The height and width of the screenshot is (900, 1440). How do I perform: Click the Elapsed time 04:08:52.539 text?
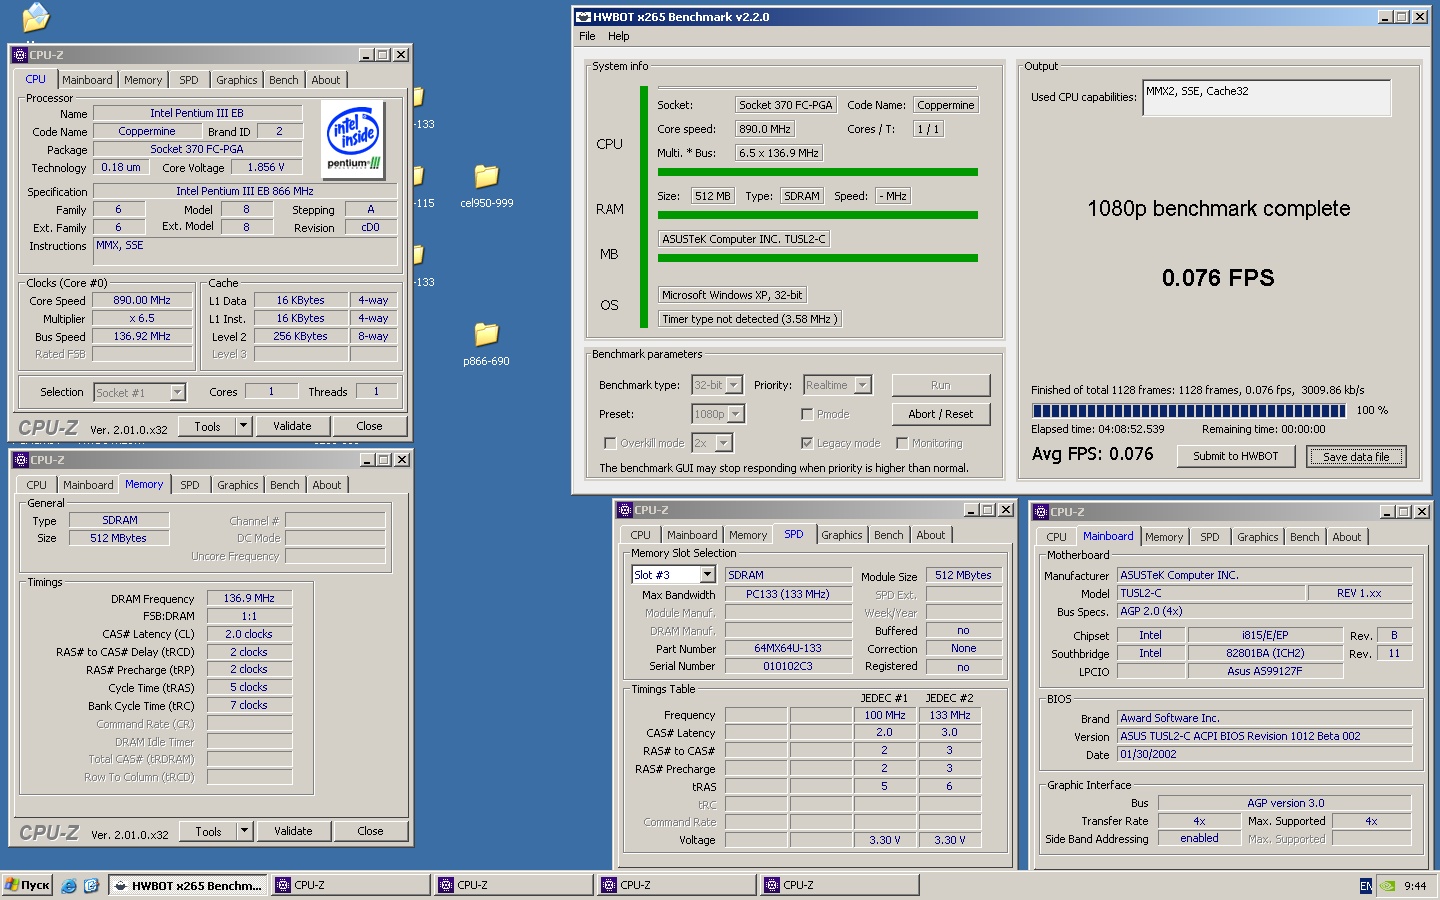pos(1098,429)
